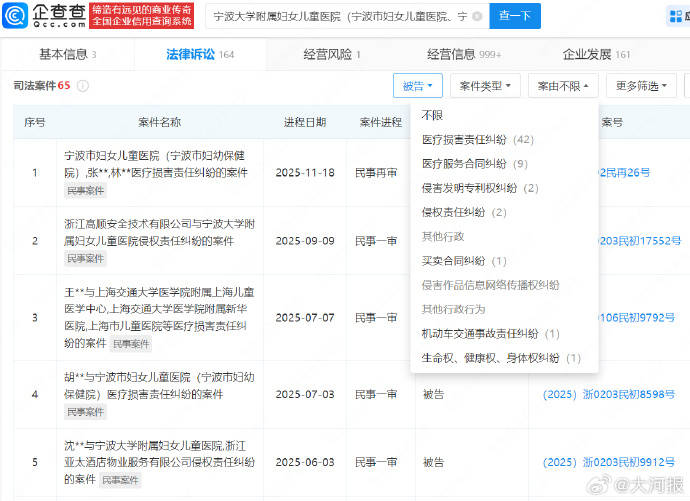690x501 pixels.
Task: Click the 案件进程 column header
Action: (x=381, y=122)
